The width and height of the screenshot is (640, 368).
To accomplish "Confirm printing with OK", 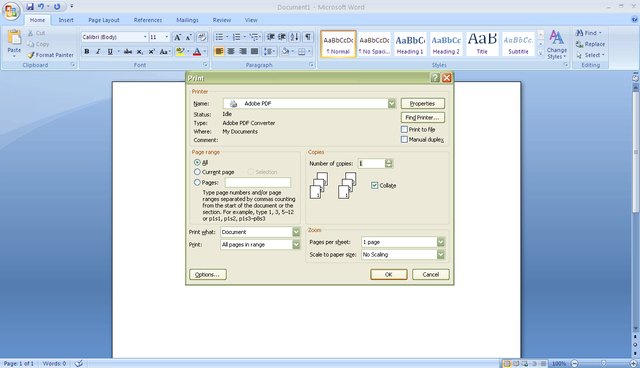I will [389, 275].
